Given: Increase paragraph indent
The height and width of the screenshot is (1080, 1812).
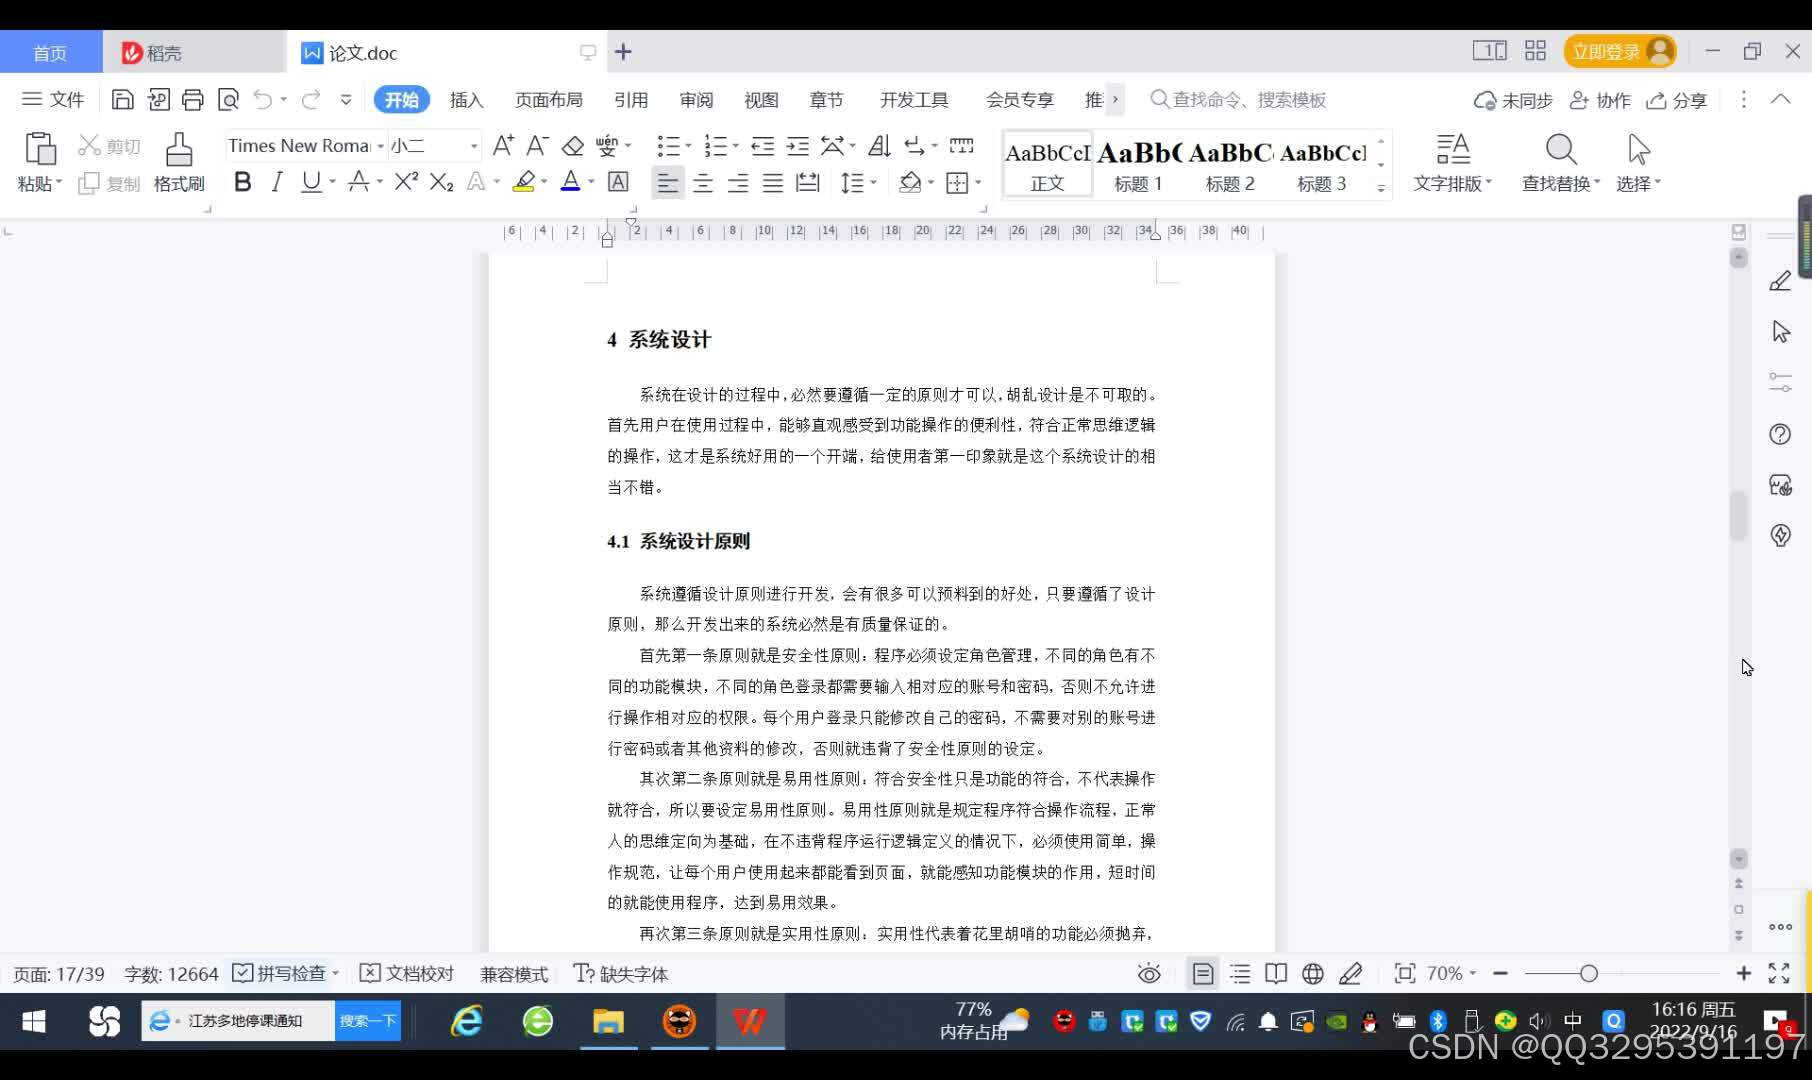Looking at the screenshot, I should 798,146.
